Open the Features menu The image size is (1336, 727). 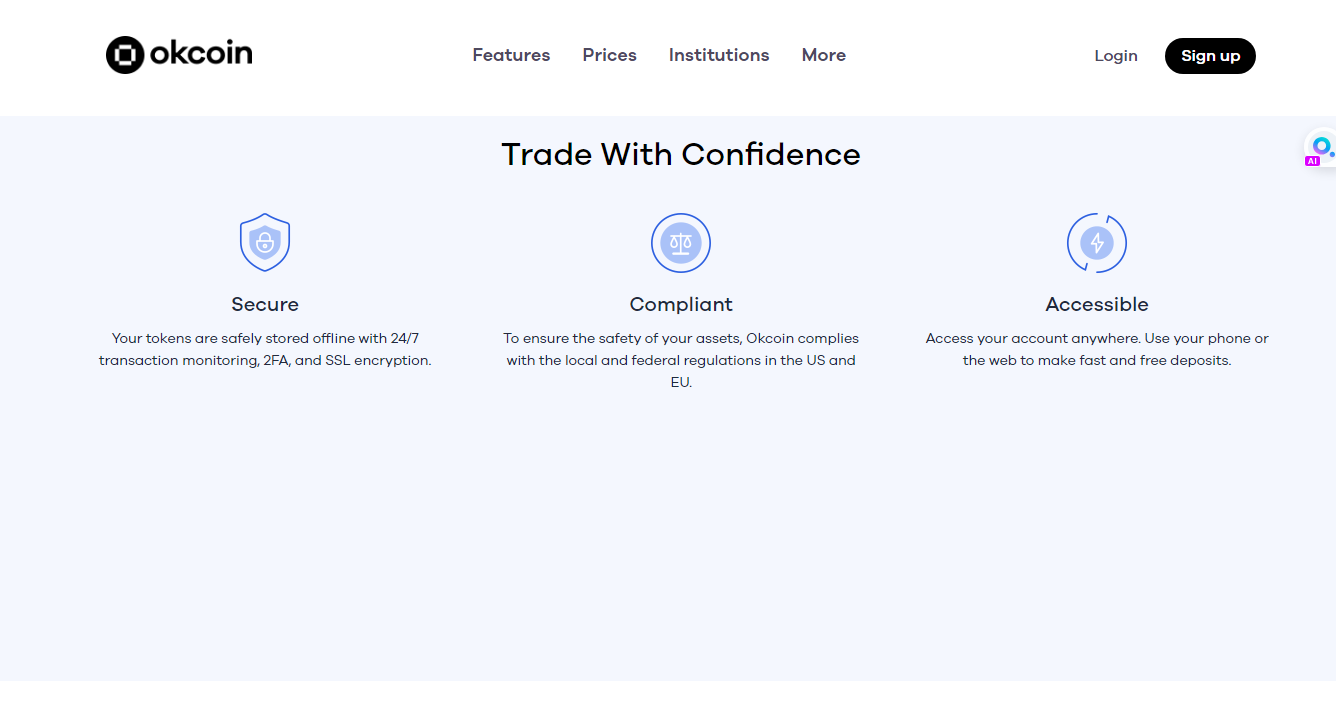coord(511,55)
